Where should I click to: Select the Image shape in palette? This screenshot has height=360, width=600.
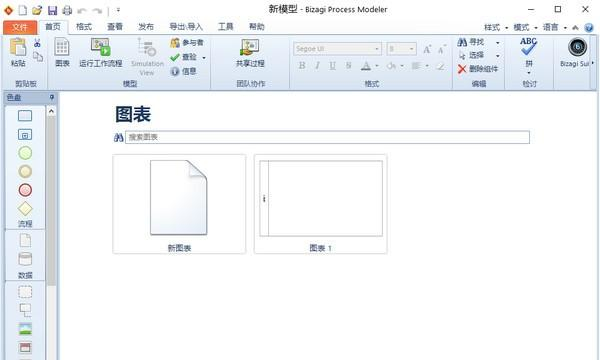25,329
